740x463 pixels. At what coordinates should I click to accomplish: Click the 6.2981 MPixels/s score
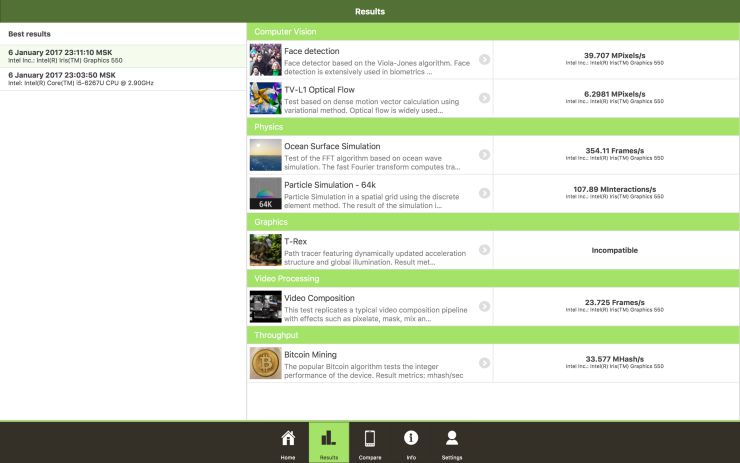[x=614, y=94]
